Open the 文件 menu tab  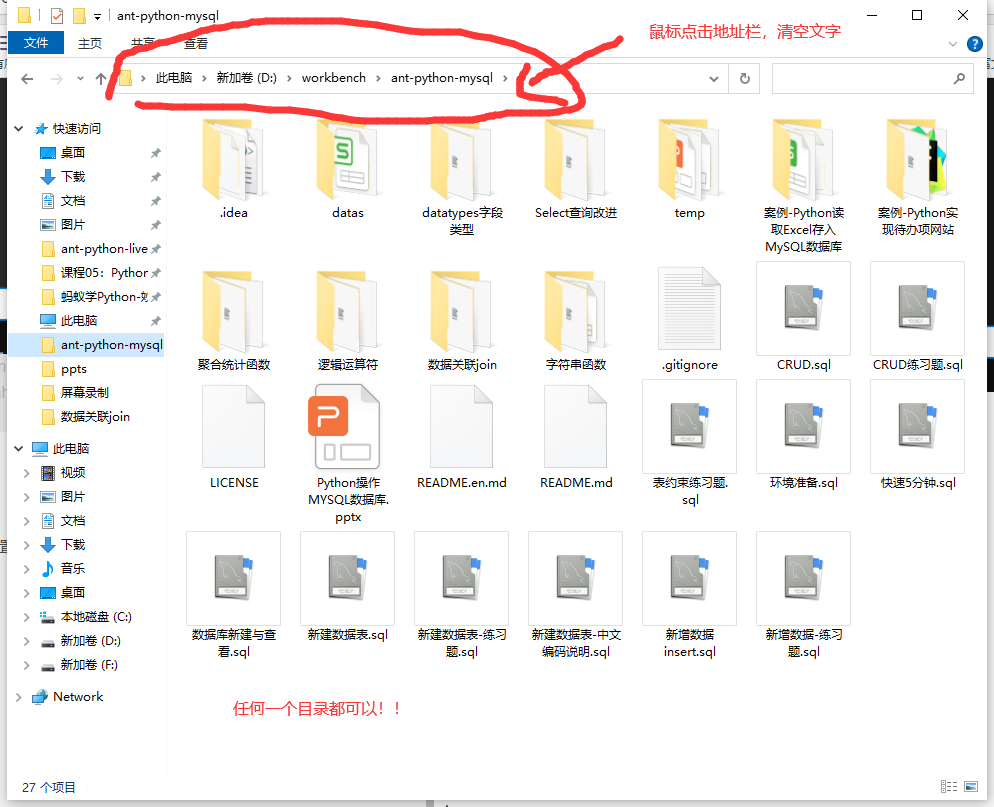pos(36,42)
